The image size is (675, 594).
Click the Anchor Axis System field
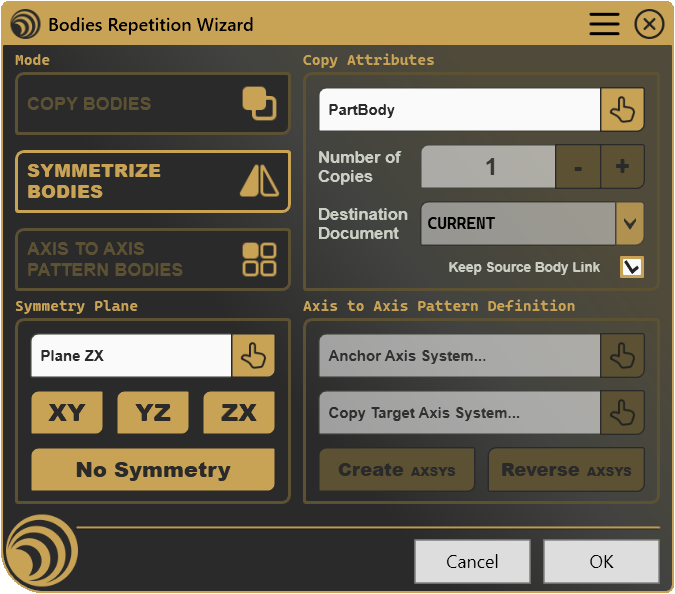[459, 356]
